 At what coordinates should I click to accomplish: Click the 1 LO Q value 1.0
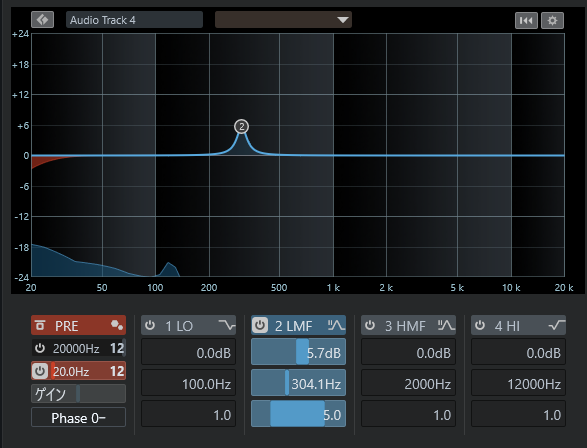[x=188, y=414]
